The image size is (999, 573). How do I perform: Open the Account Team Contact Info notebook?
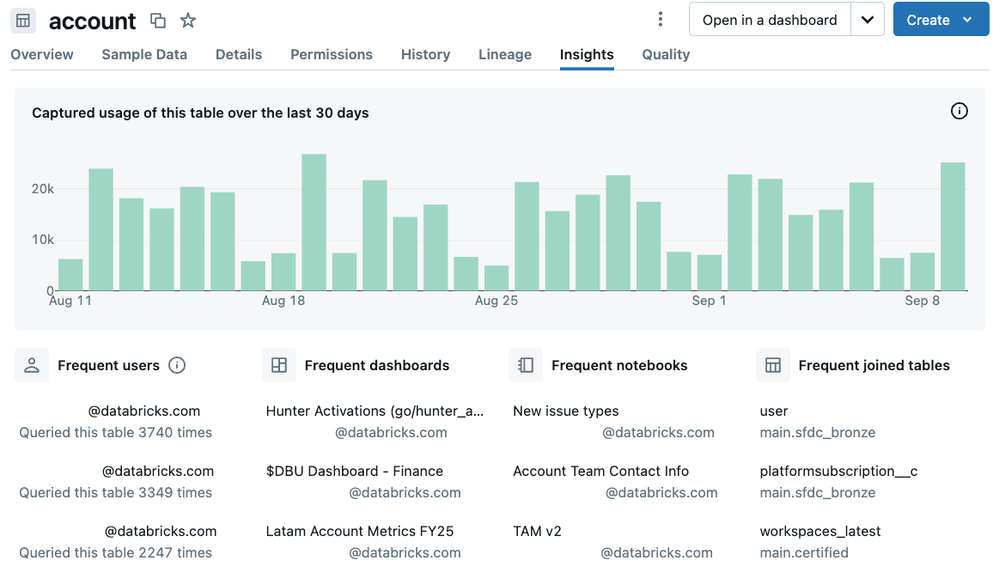pyautogui.click(x=601, y=471)
